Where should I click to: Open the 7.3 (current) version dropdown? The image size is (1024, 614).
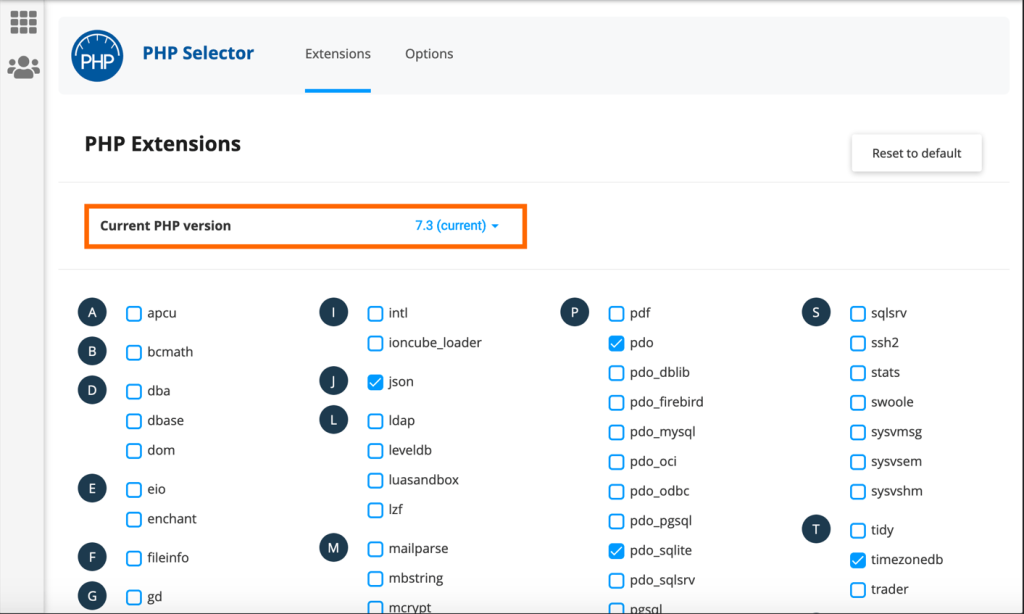point(456,225)
